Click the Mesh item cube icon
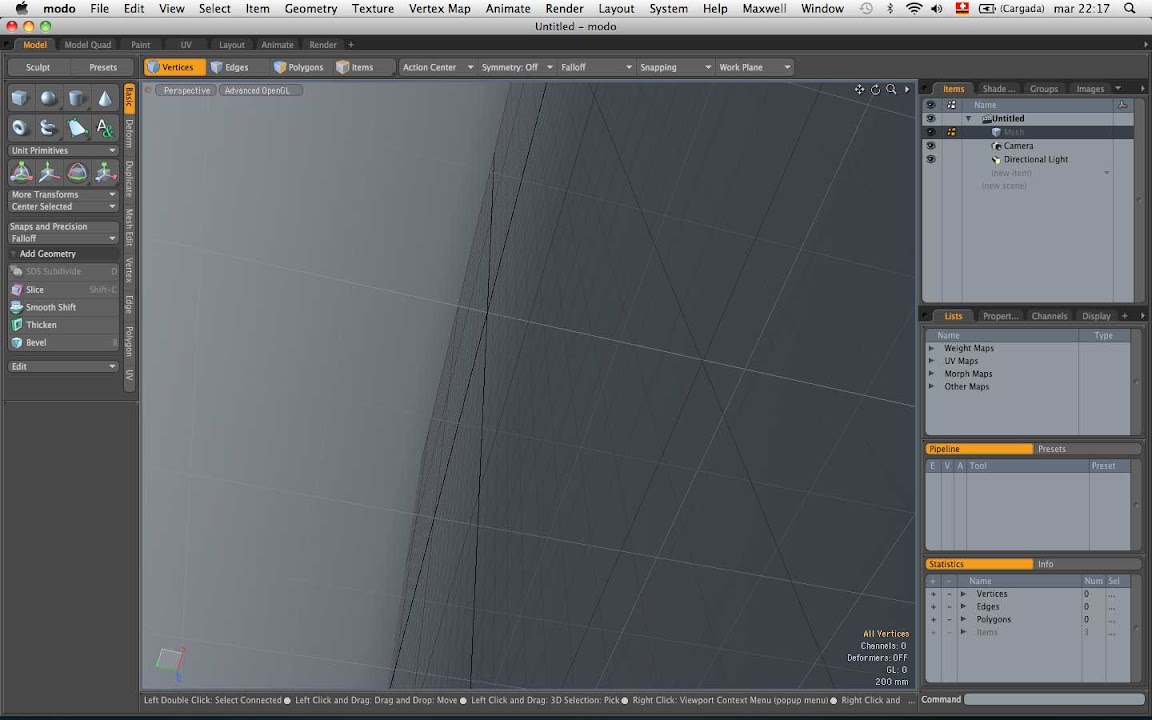1152x720 pixels. pos(996,132)
